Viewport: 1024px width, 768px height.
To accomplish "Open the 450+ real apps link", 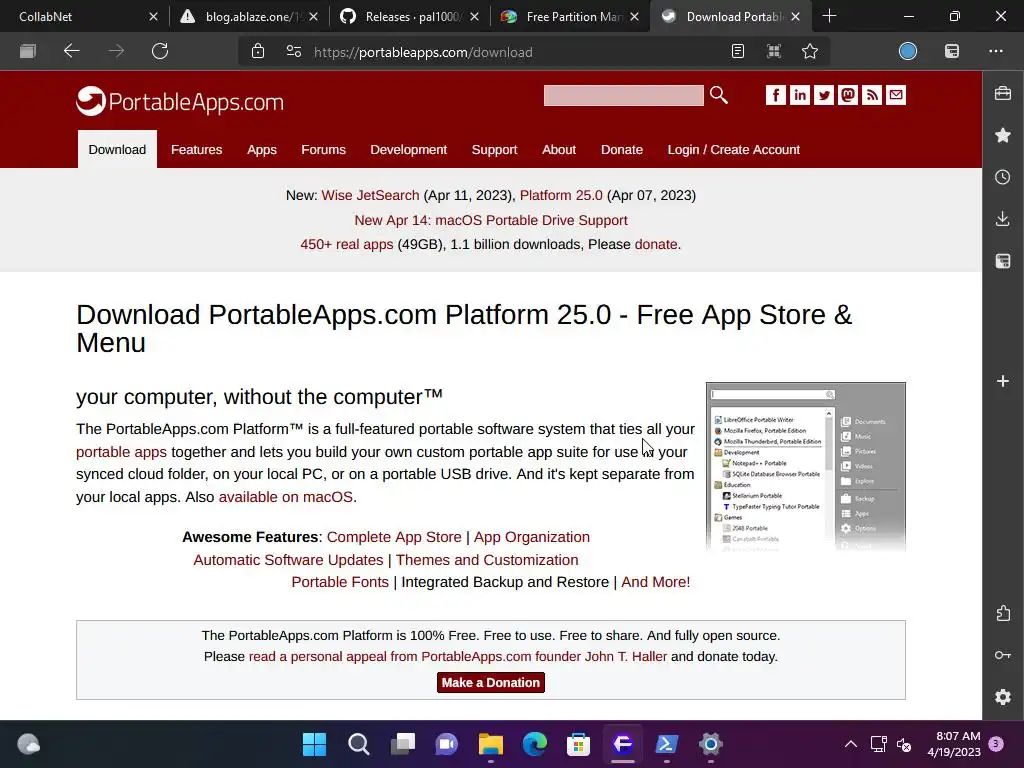I will pos(347,244).
